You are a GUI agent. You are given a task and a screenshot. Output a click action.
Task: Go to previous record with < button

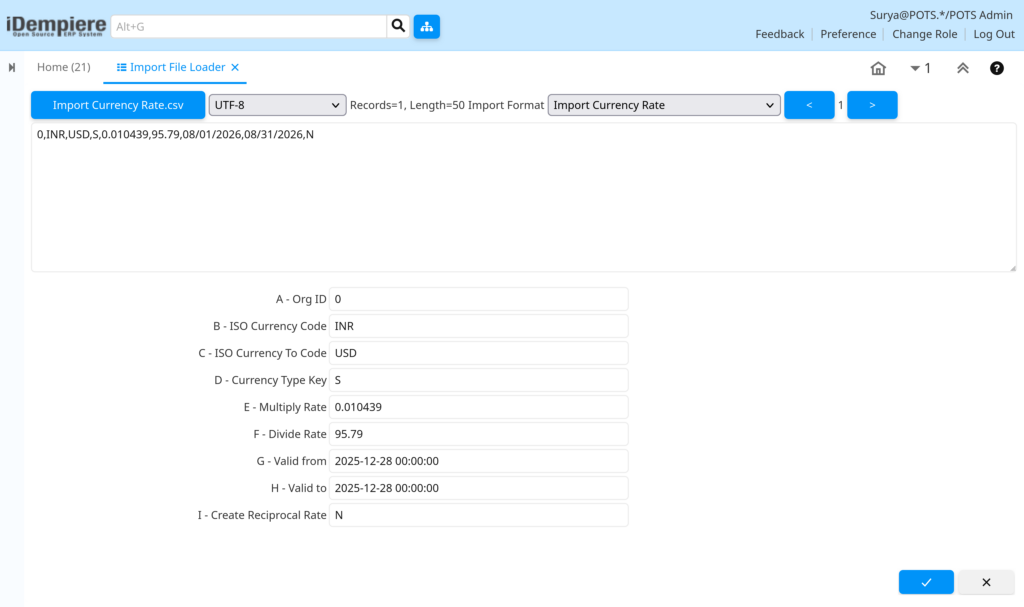click(x=809, y=105)
